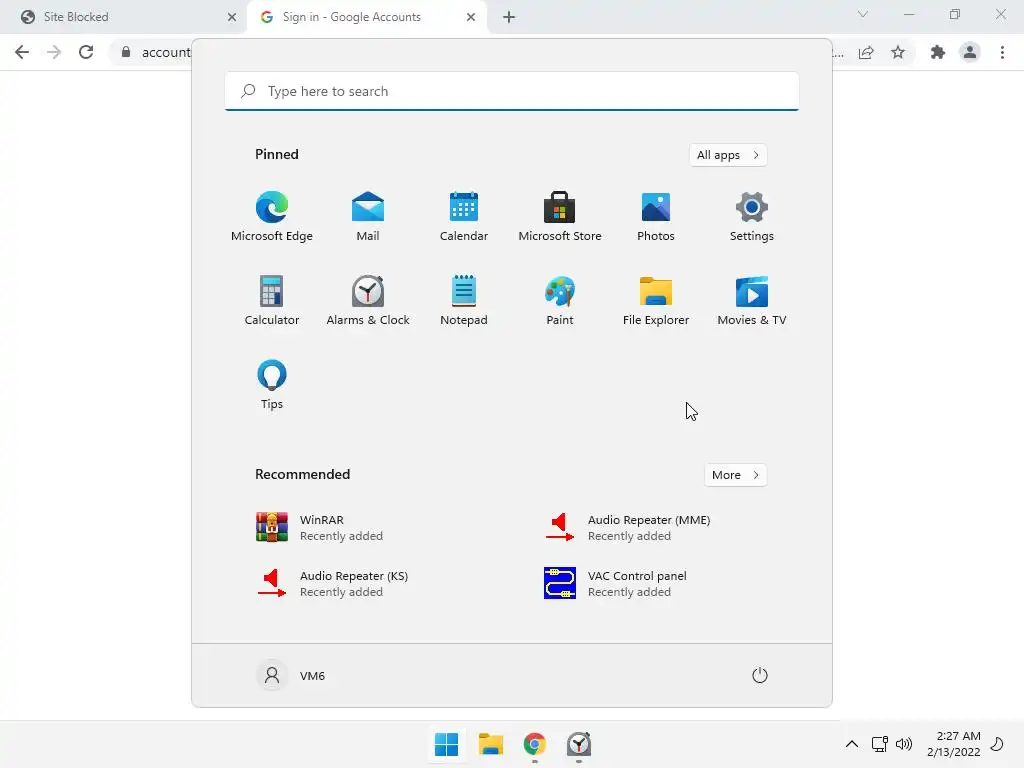Click the site lock icon in address bar

(126, 52)
